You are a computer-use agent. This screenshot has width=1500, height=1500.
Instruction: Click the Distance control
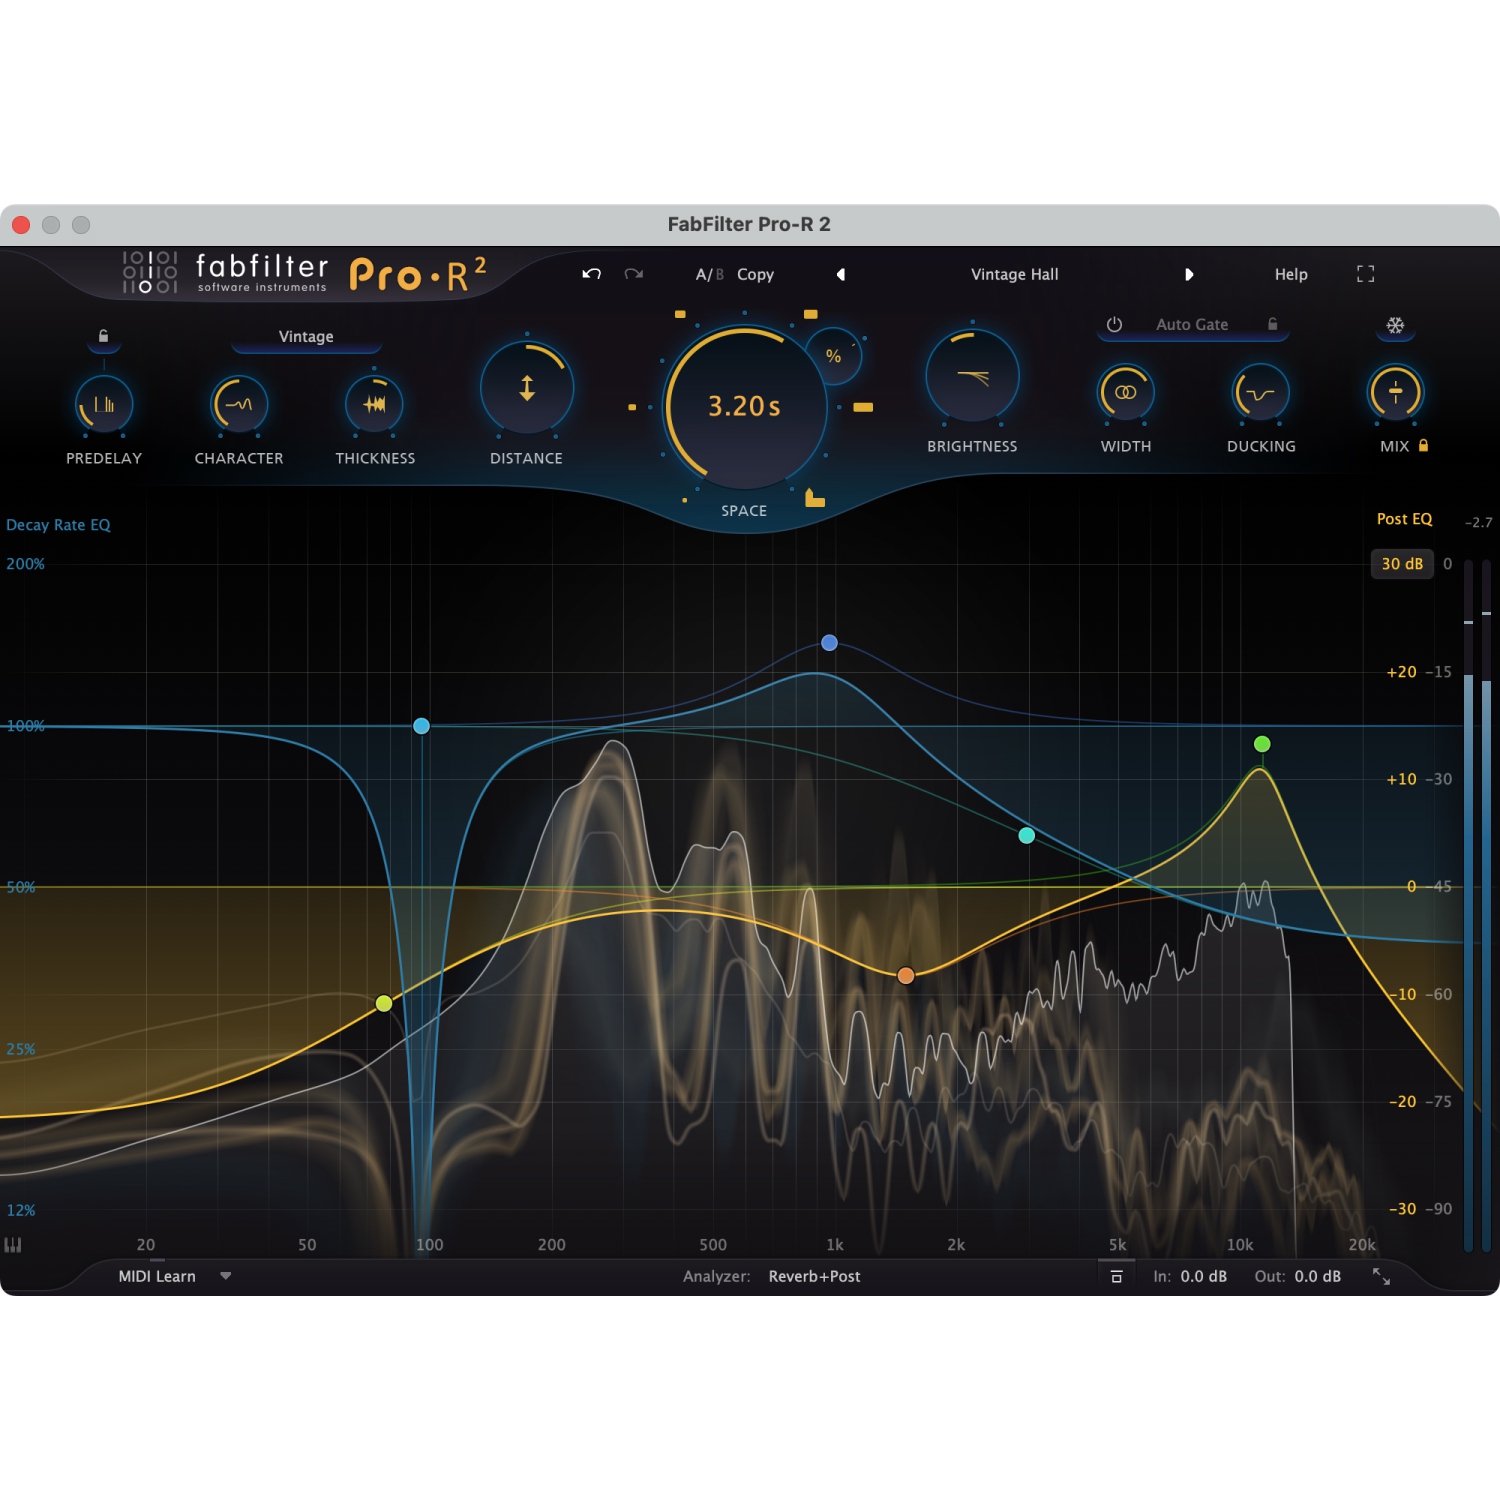[x=526, y=390]
